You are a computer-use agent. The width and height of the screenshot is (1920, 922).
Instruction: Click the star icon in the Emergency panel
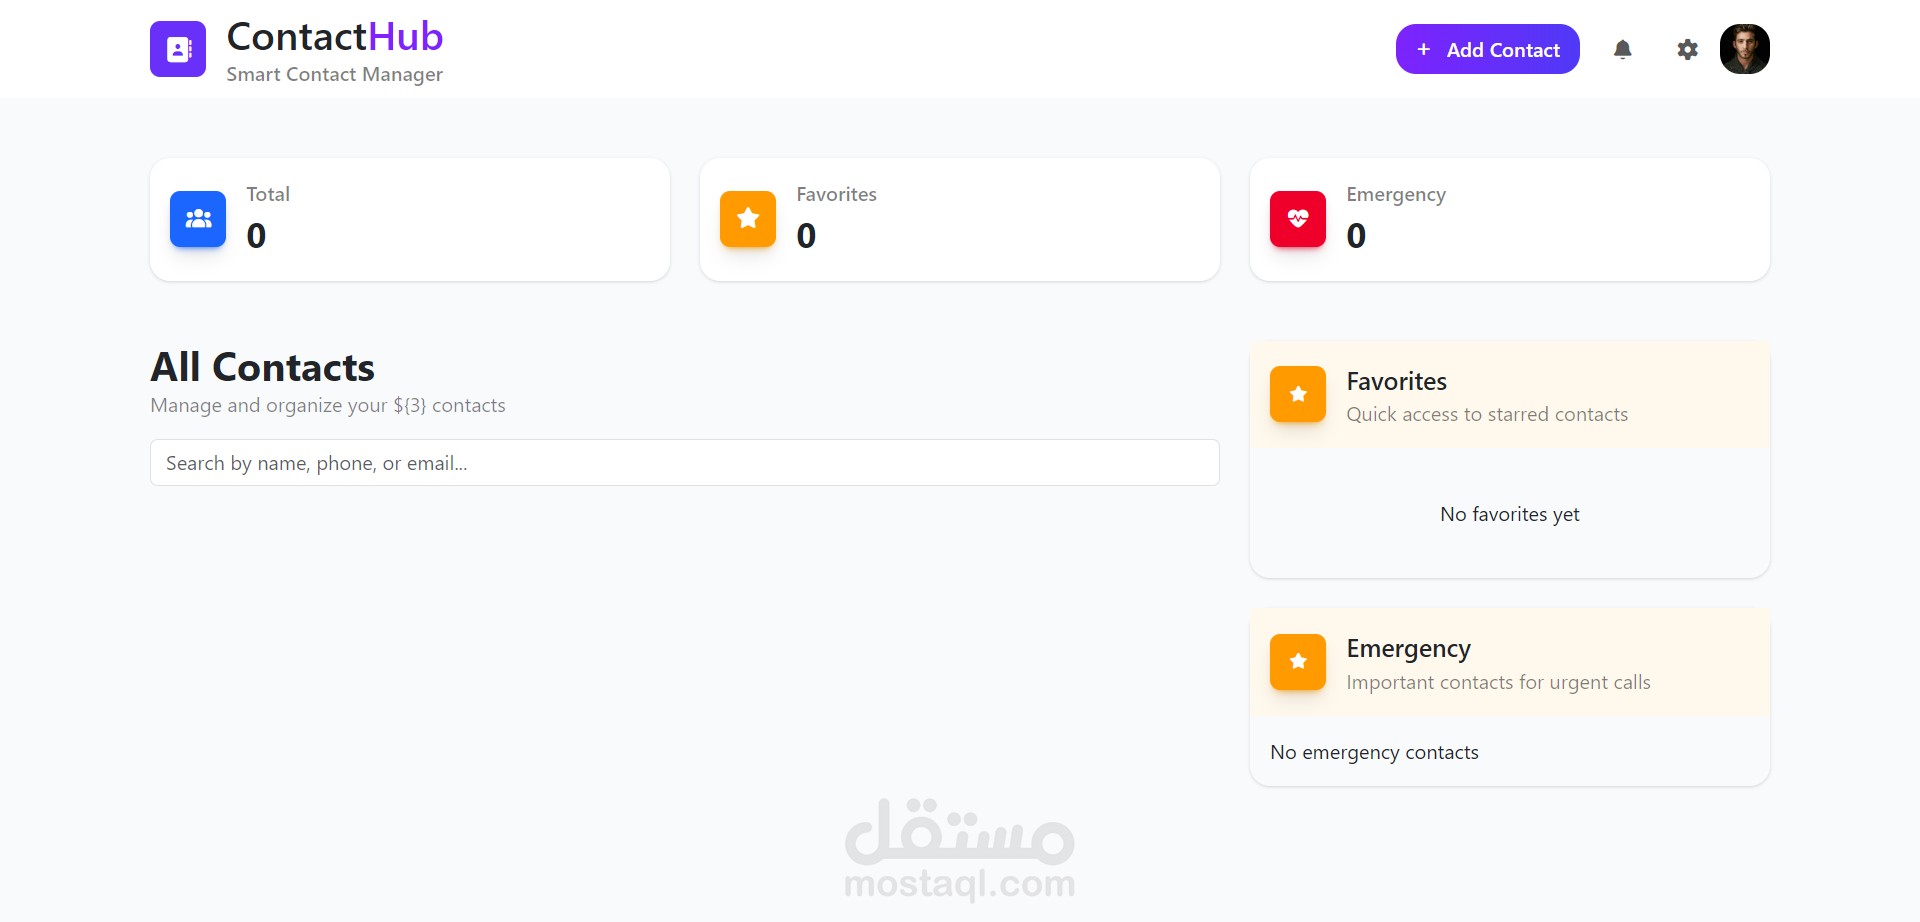point(1297,662)
